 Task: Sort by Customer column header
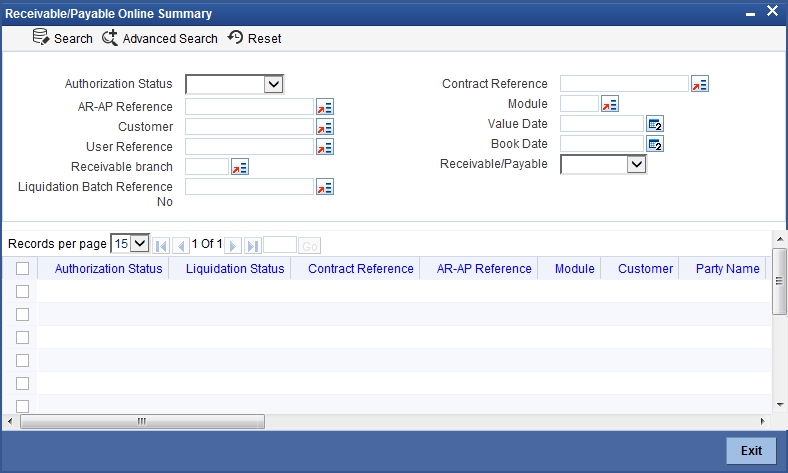[x=645, y=269]
